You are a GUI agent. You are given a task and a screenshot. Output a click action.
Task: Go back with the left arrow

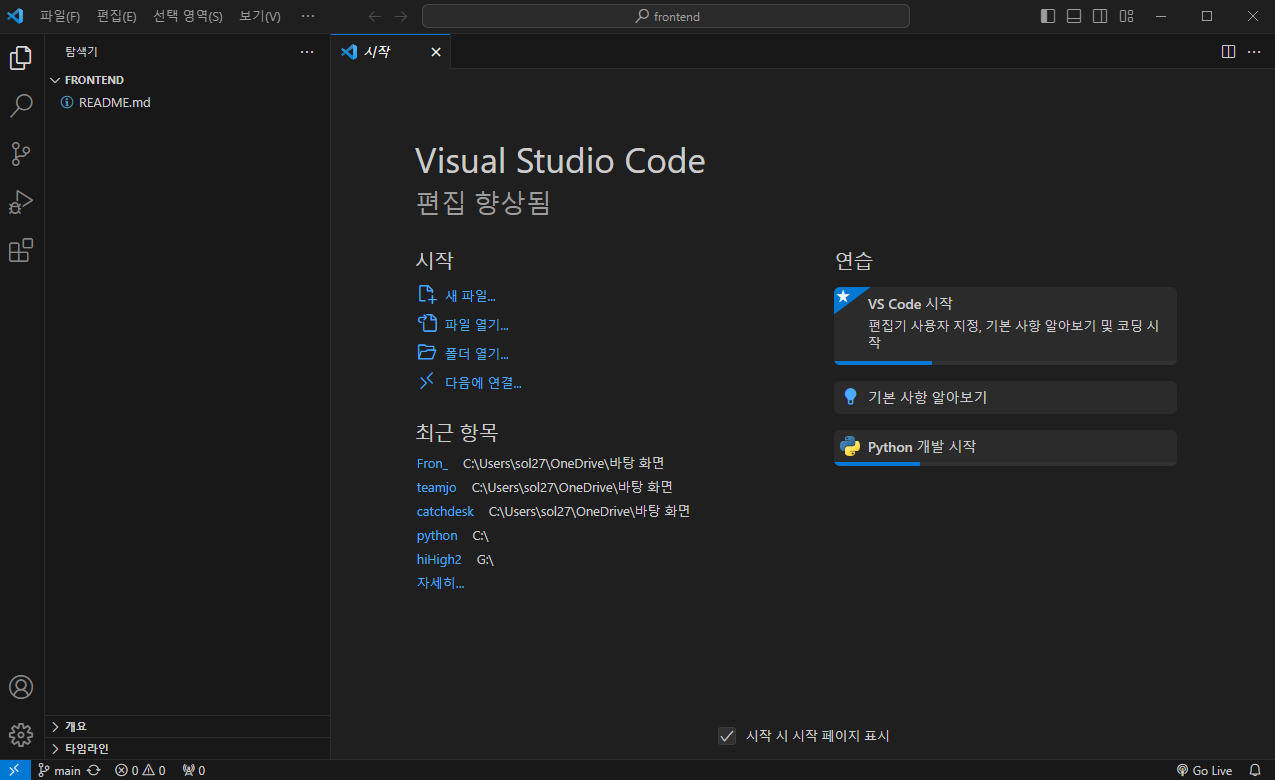click(x=375, y=16)
